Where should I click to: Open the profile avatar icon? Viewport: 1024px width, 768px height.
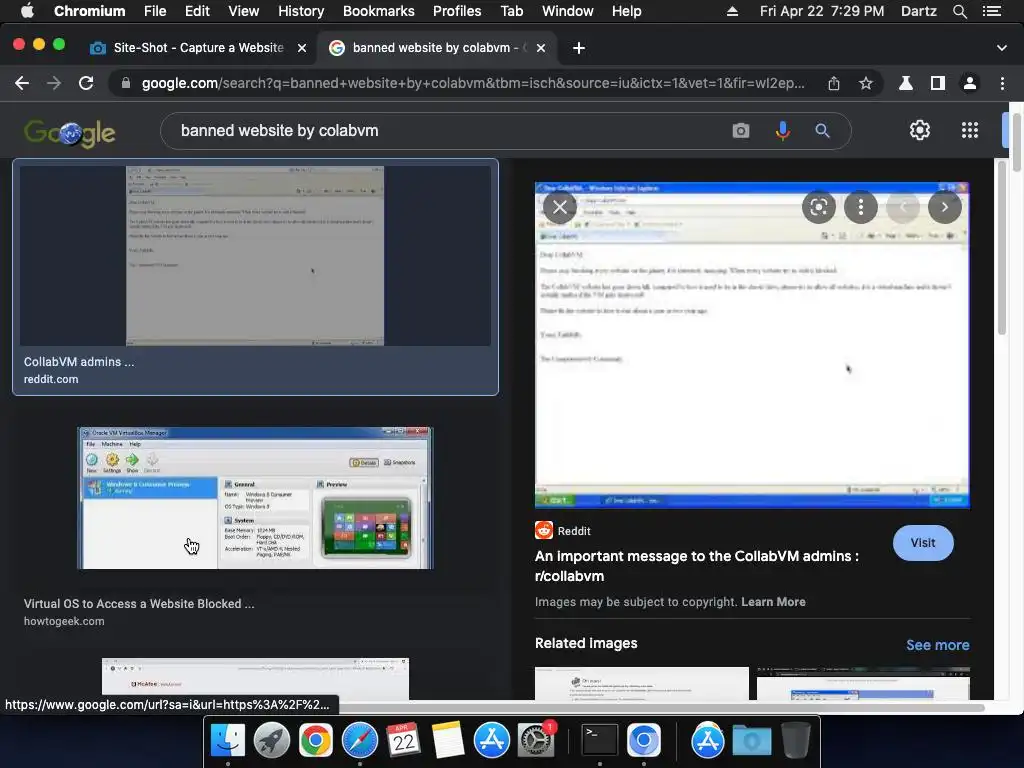tap(970, 83)
